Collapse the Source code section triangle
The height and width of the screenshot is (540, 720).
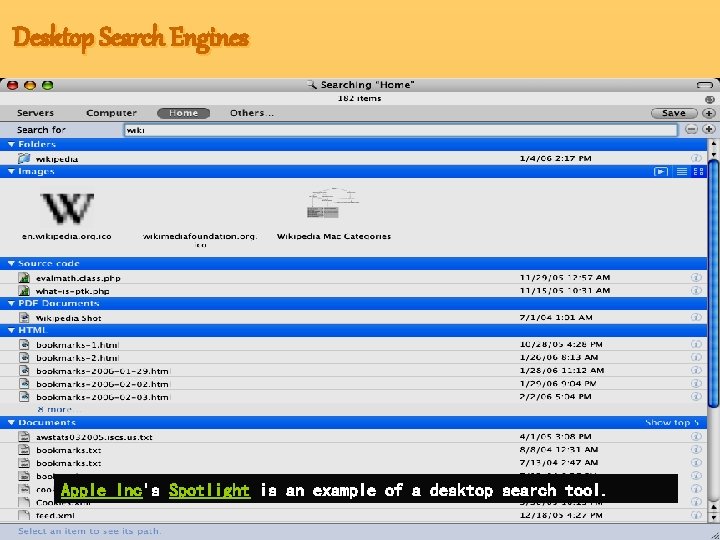pos(11,264)
